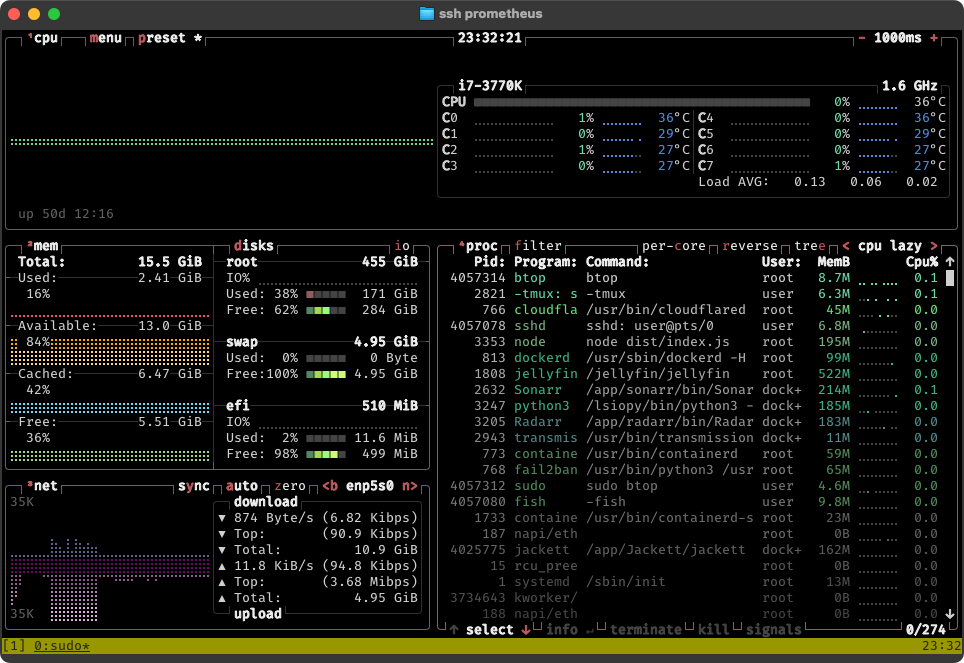
Task: Select the cloudflared process row
Action: coord(693,310)
